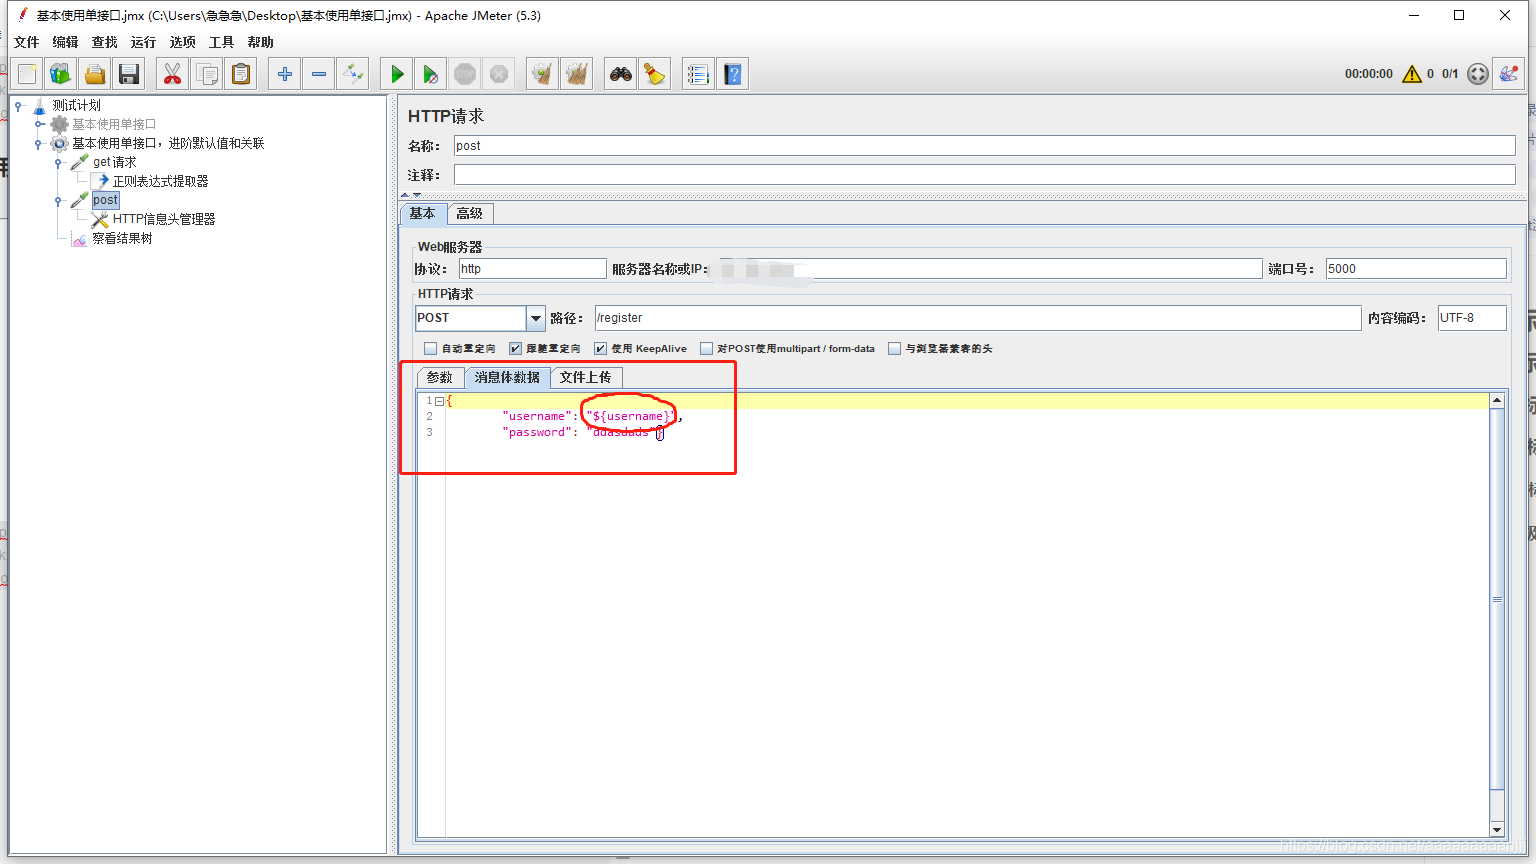Click the Clear results icon
Screen dimensions: 1536x864
click(543, 74)
